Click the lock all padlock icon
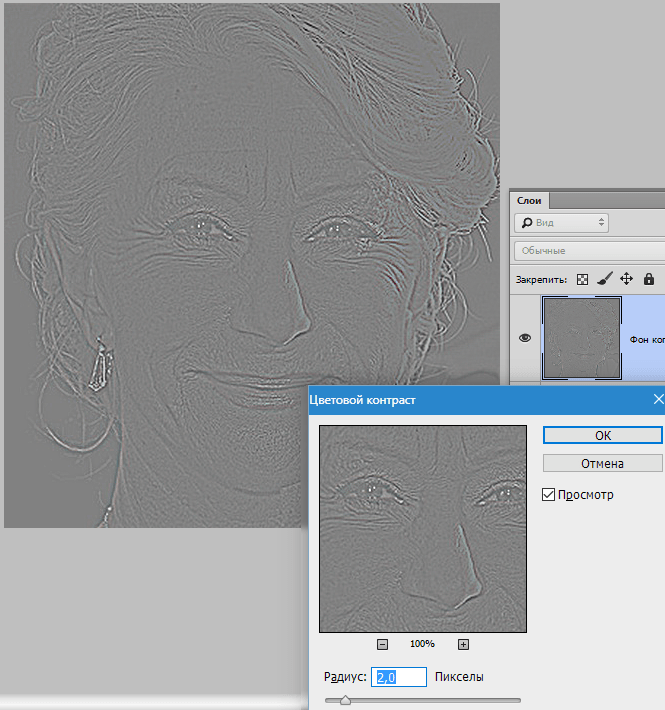The height and width of the screenshot is (710, 665). [x=649, y=279]
